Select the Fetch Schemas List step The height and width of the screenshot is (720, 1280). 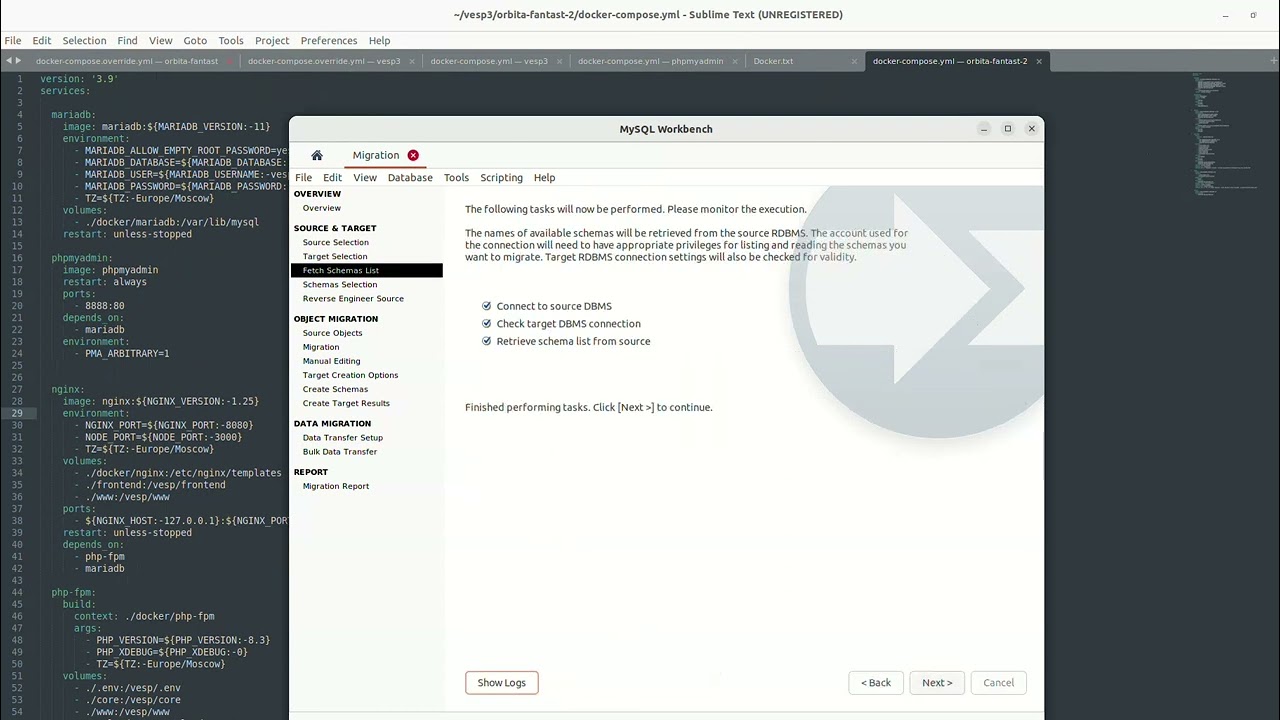click(366, 270)
